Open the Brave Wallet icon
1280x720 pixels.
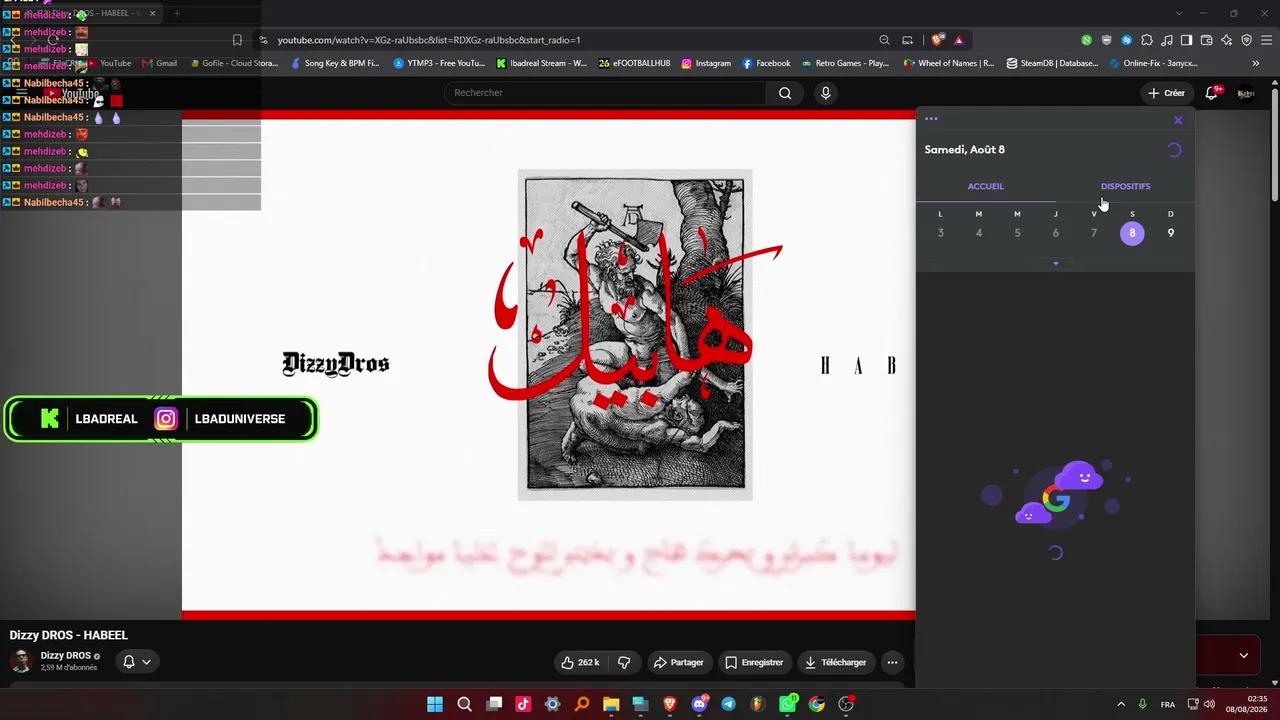[1206, 40]
